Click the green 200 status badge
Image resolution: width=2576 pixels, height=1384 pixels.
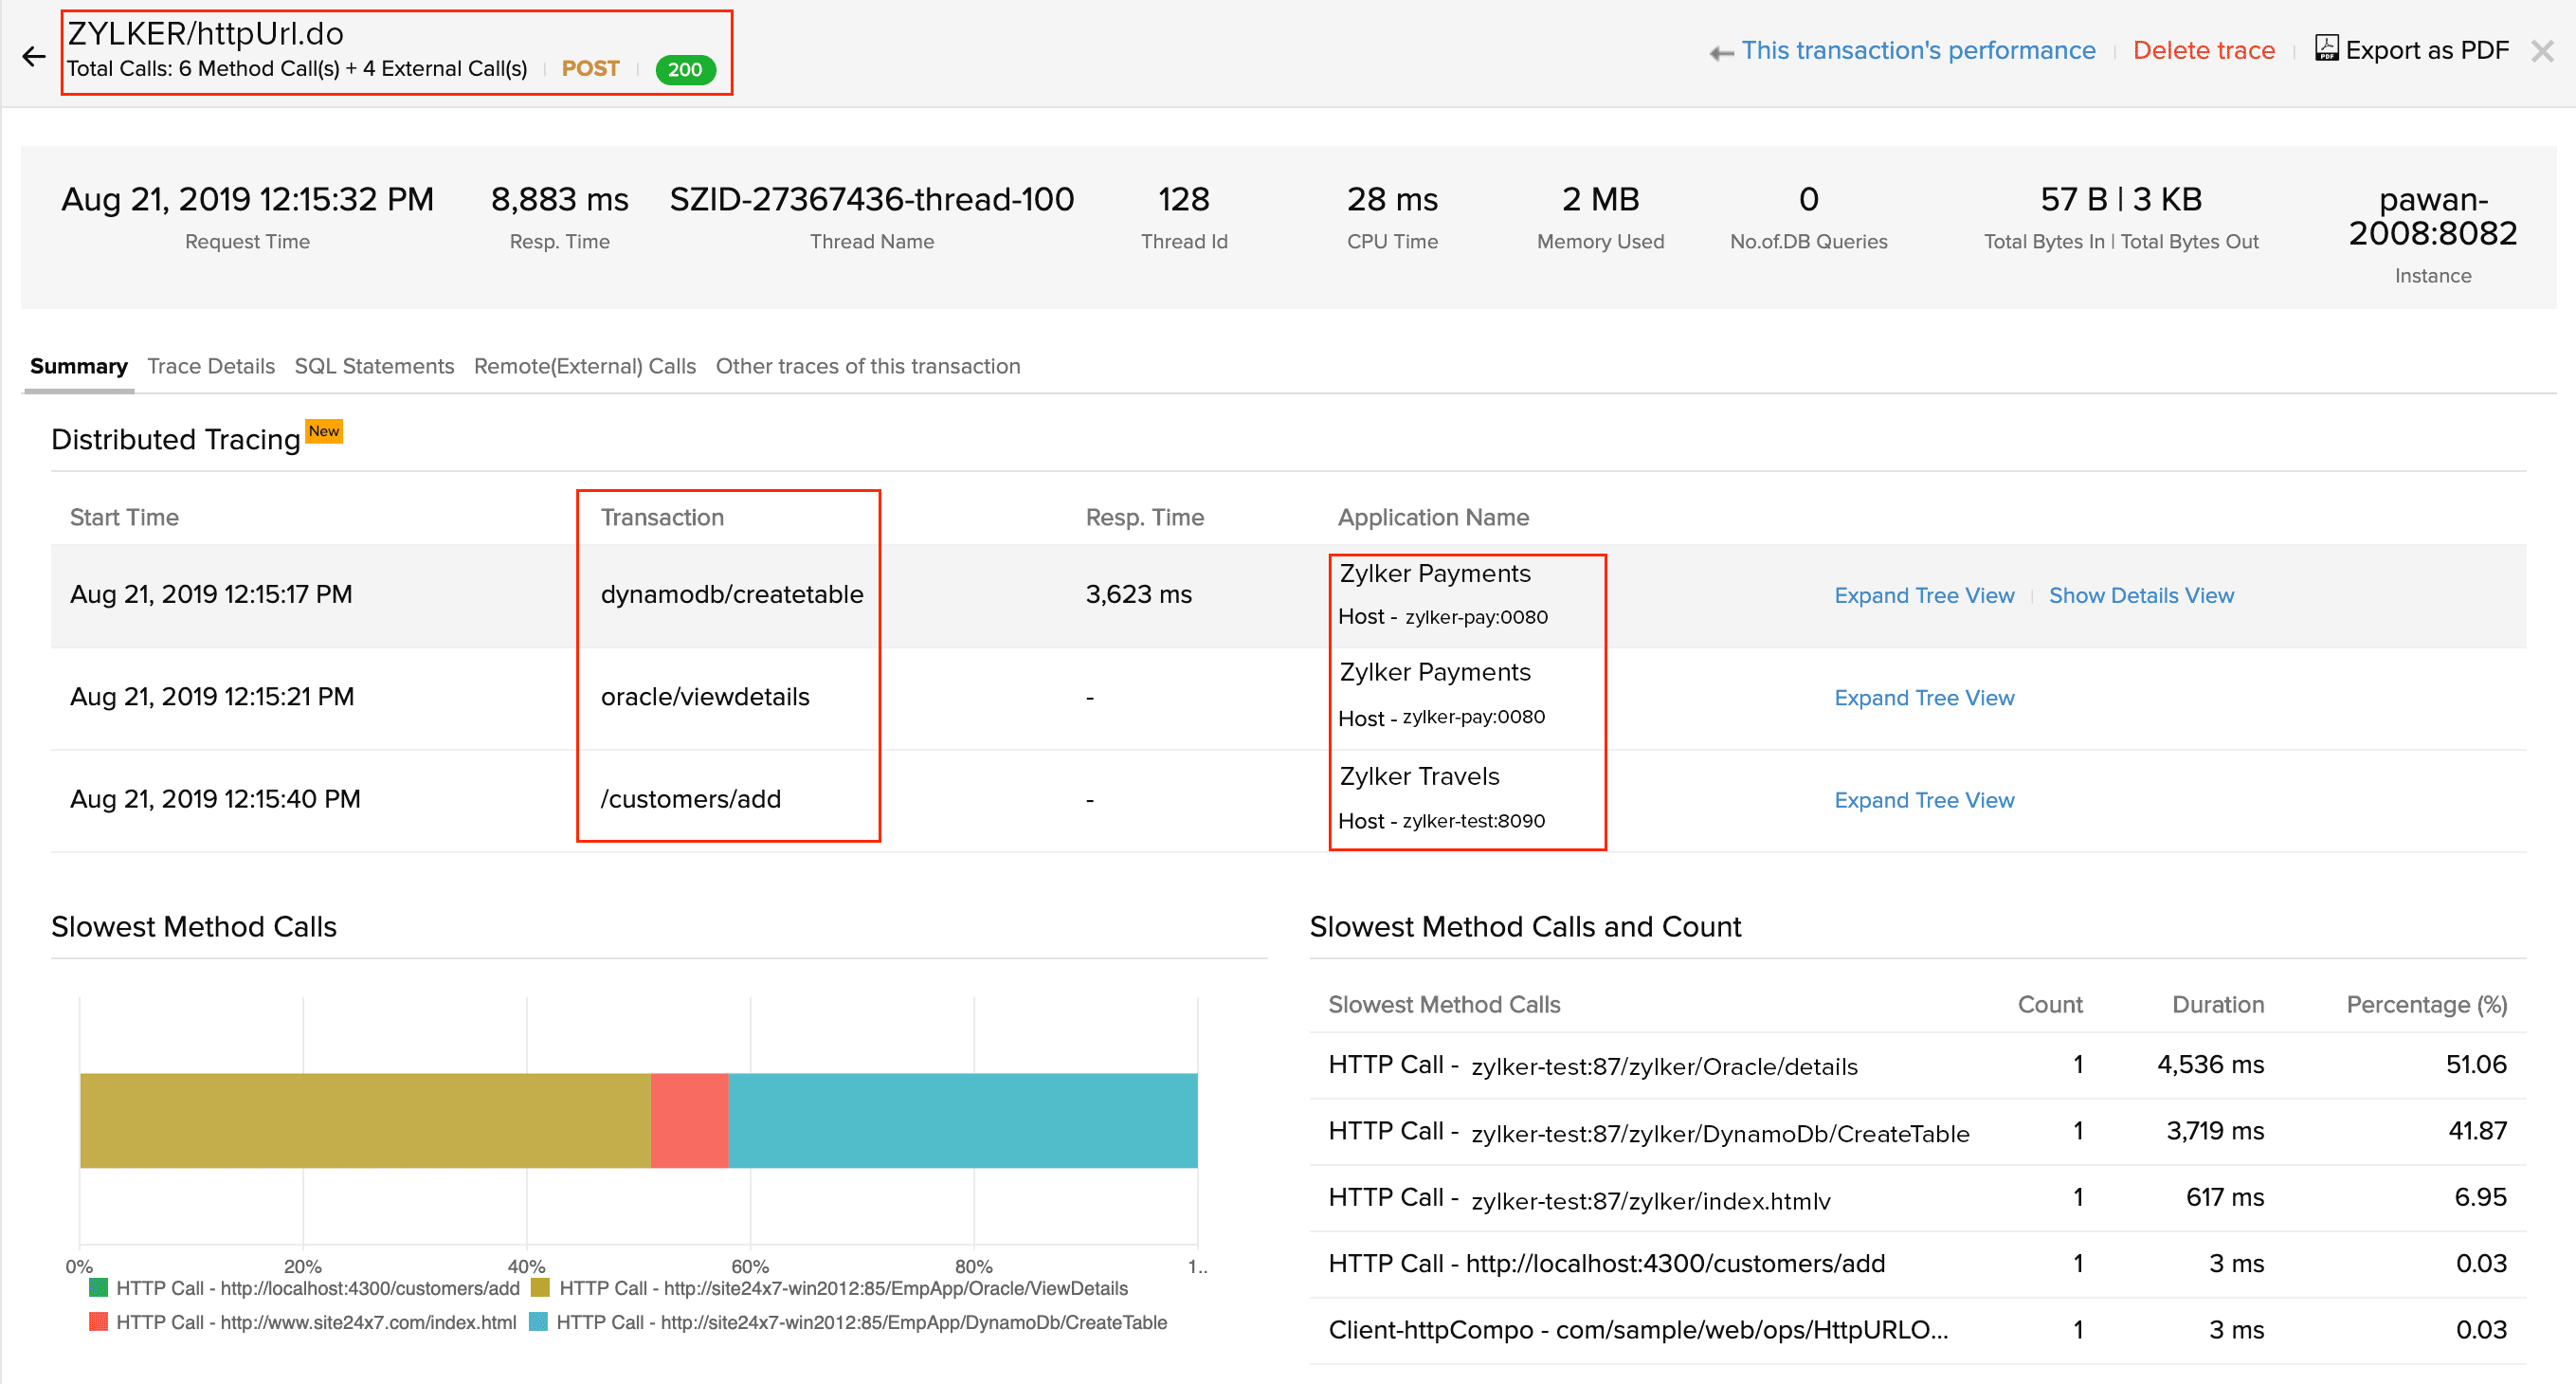coord(685,69)
